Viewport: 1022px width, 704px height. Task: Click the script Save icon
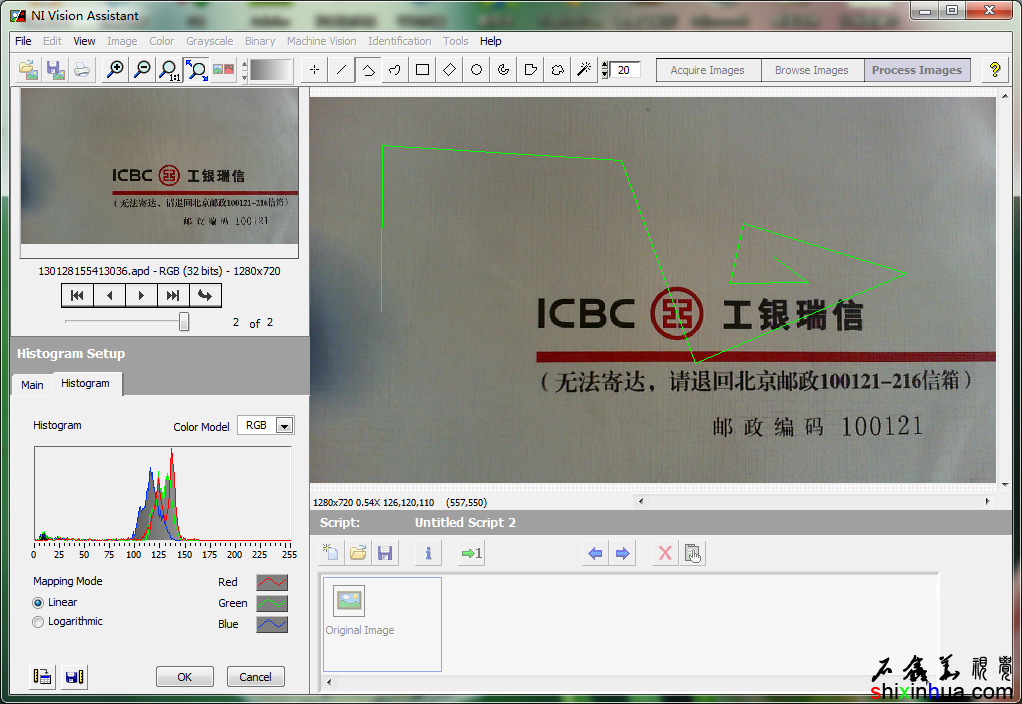(384, 553)
